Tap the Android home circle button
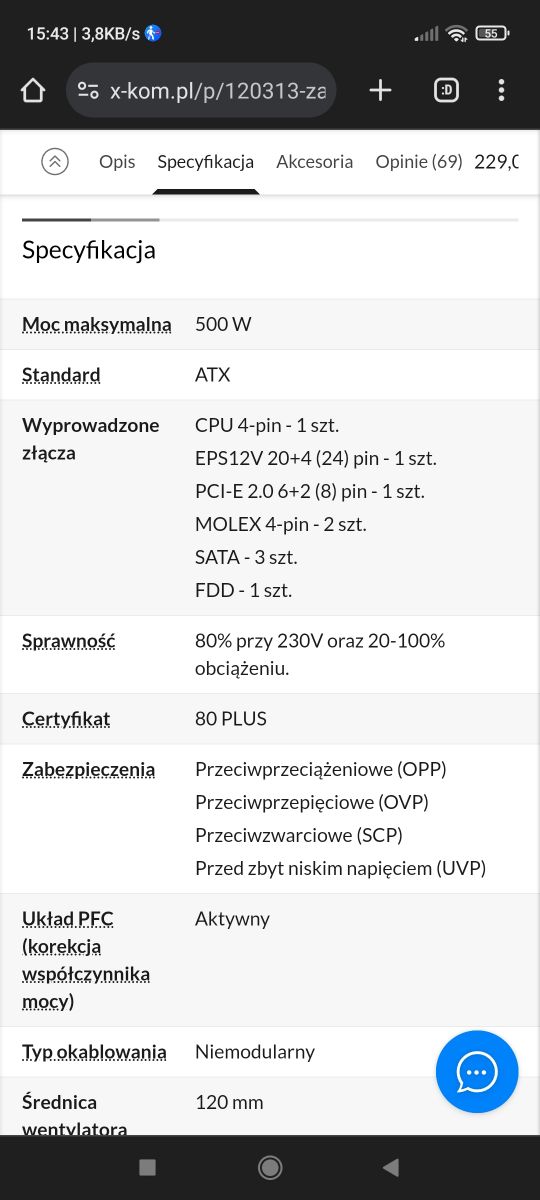This screenshot has height=1200, width=540. (270, 1167)
